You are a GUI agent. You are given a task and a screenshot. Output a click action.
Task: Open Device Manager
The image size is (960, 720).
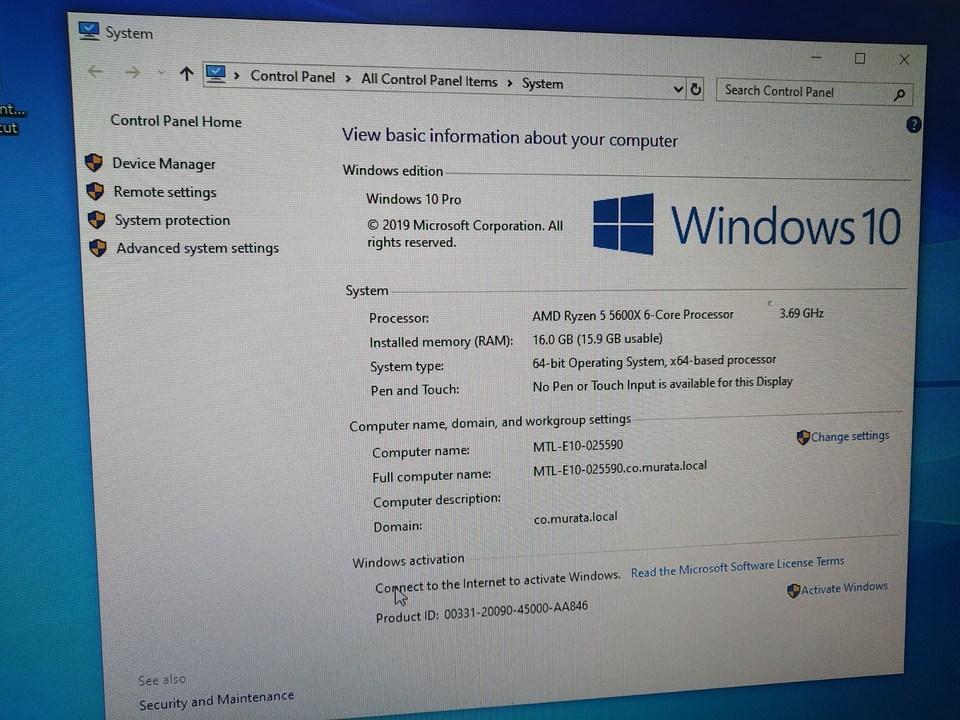point(163,164)
